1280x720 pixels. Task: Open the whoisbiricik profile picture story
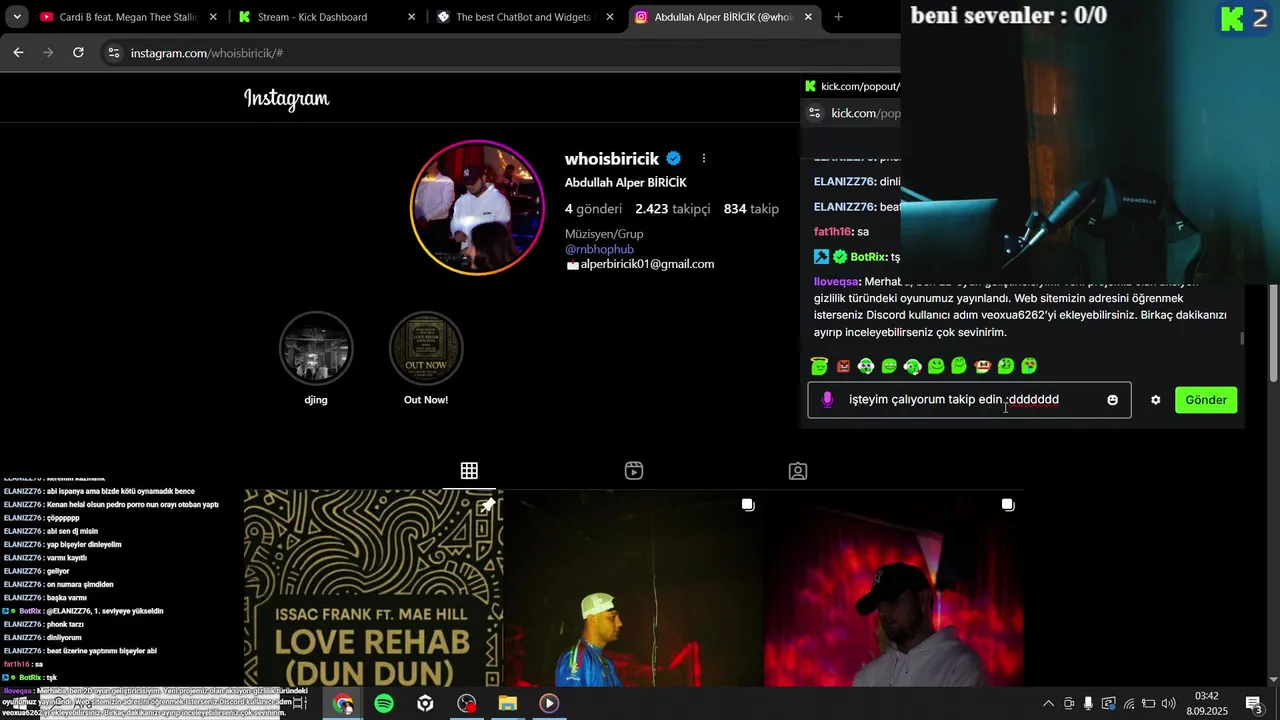tap(478, 208)
